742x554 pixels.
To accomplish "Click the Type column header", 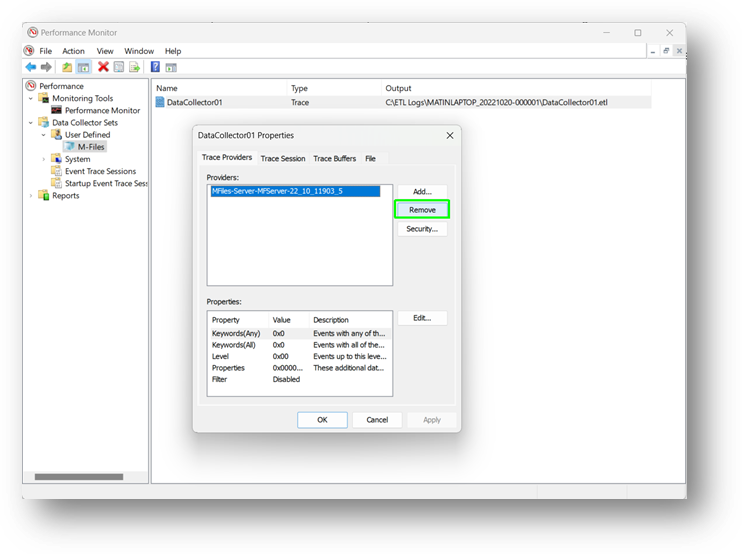I will [x=334, y=88].
